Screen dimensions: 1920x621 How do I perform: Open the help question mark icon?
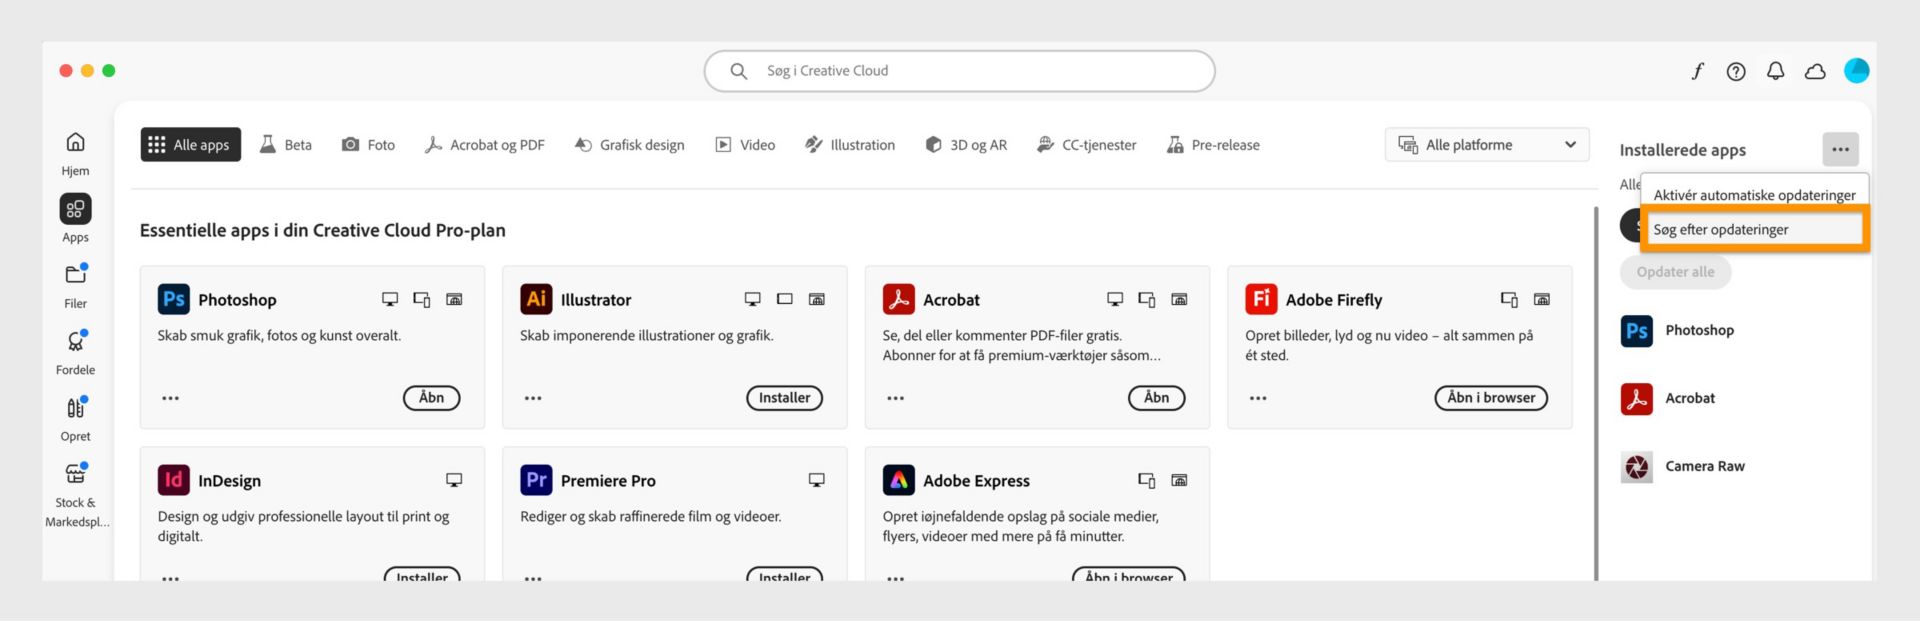coord(1736,71)
